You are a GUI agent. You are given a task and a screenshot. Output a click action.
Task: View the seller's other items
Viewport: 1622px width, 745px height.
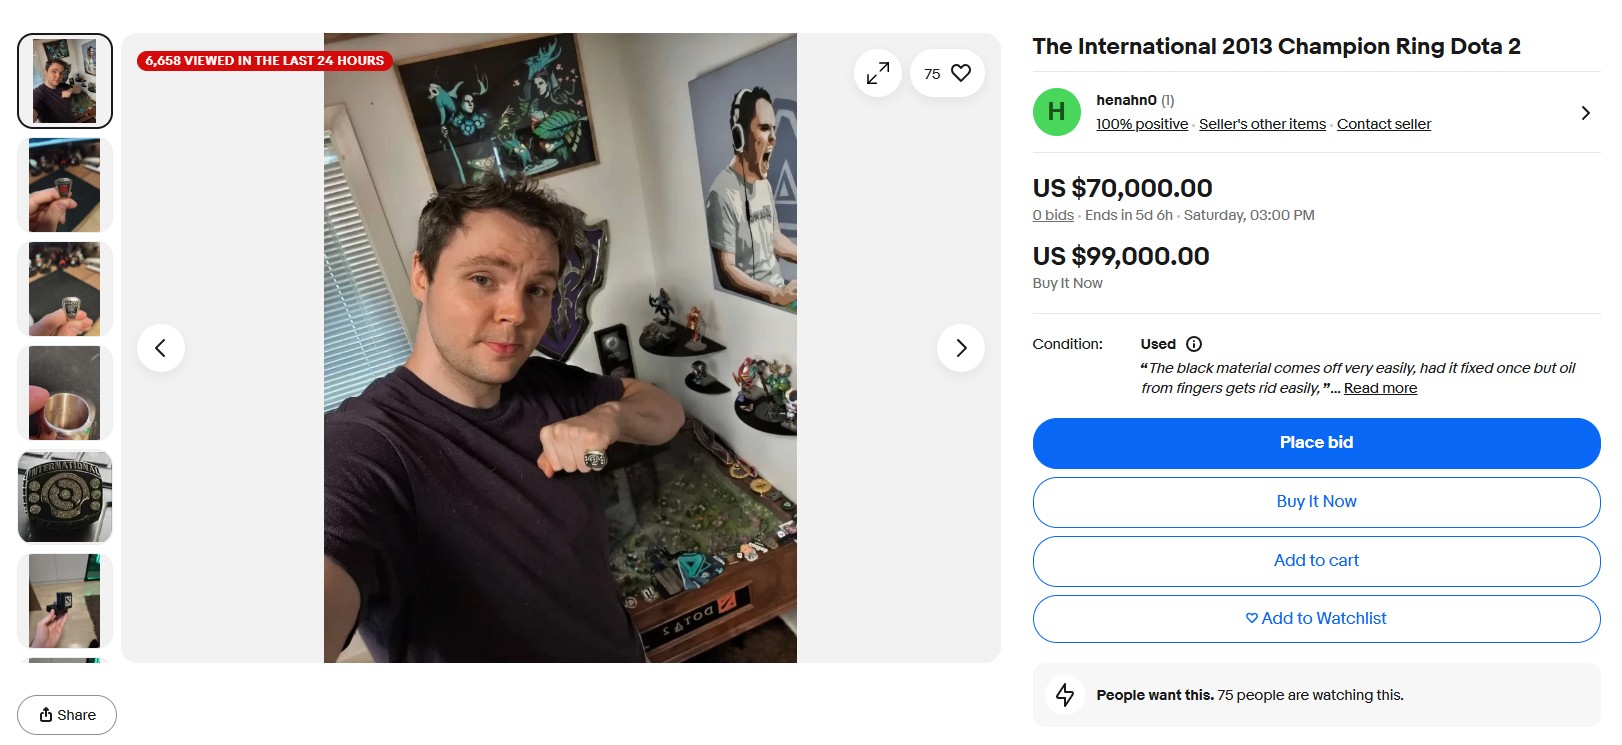[x=1262, y=124]
